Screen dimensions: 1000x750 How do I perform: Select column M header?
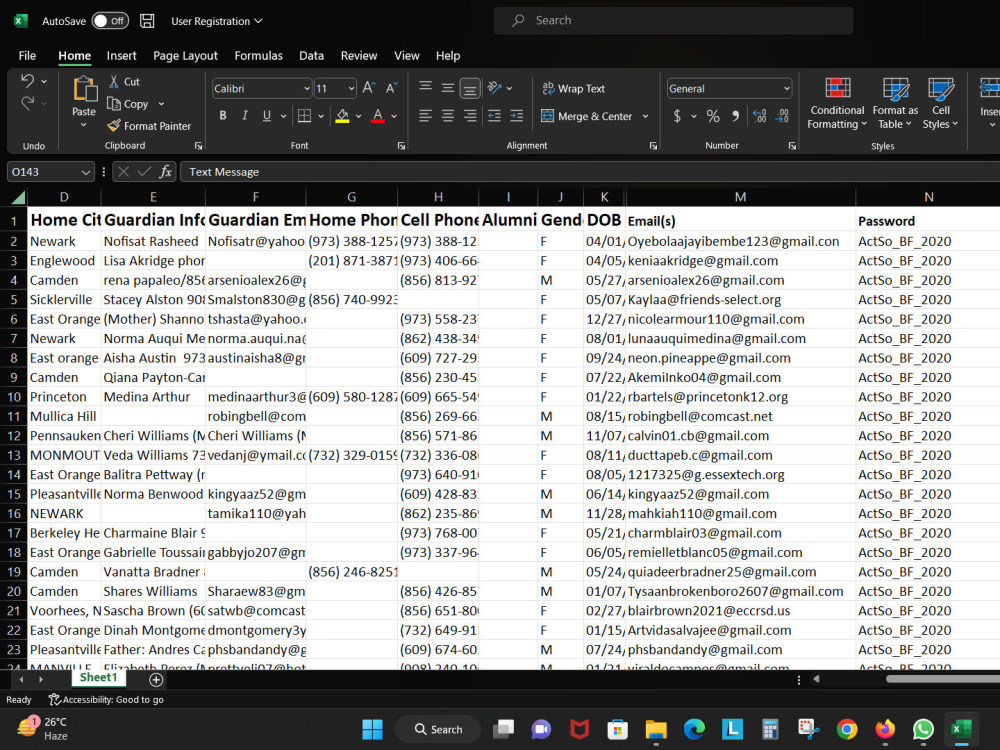point(740,197)
